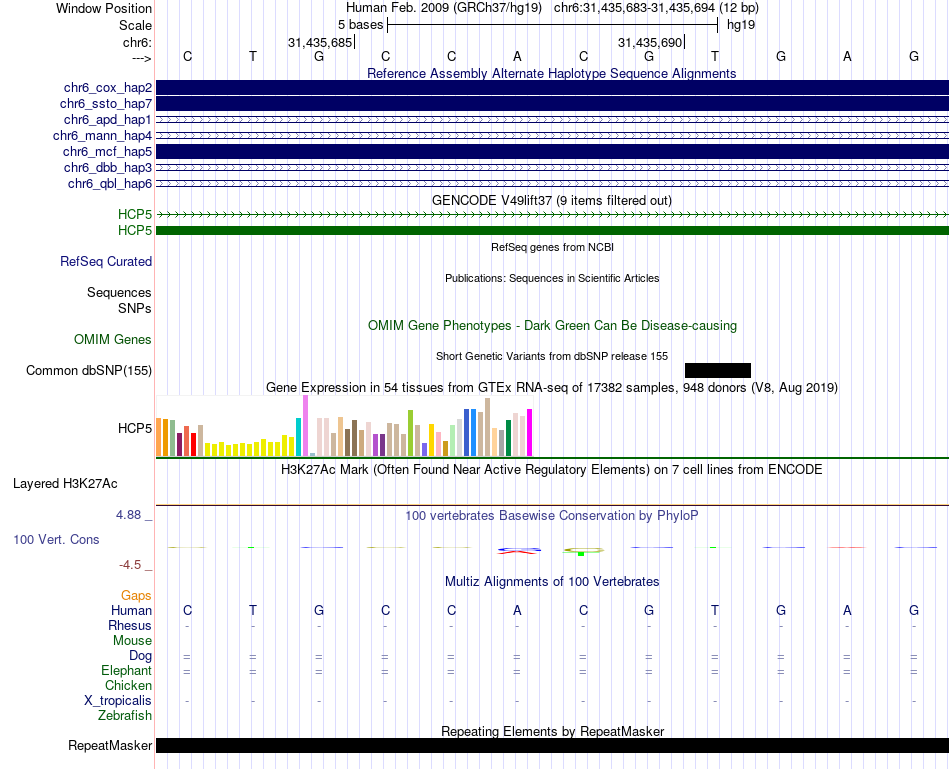Viewport: 950px width, 769px height.
Task: Click the OMIM Genes track label
Action: [113, 339]
